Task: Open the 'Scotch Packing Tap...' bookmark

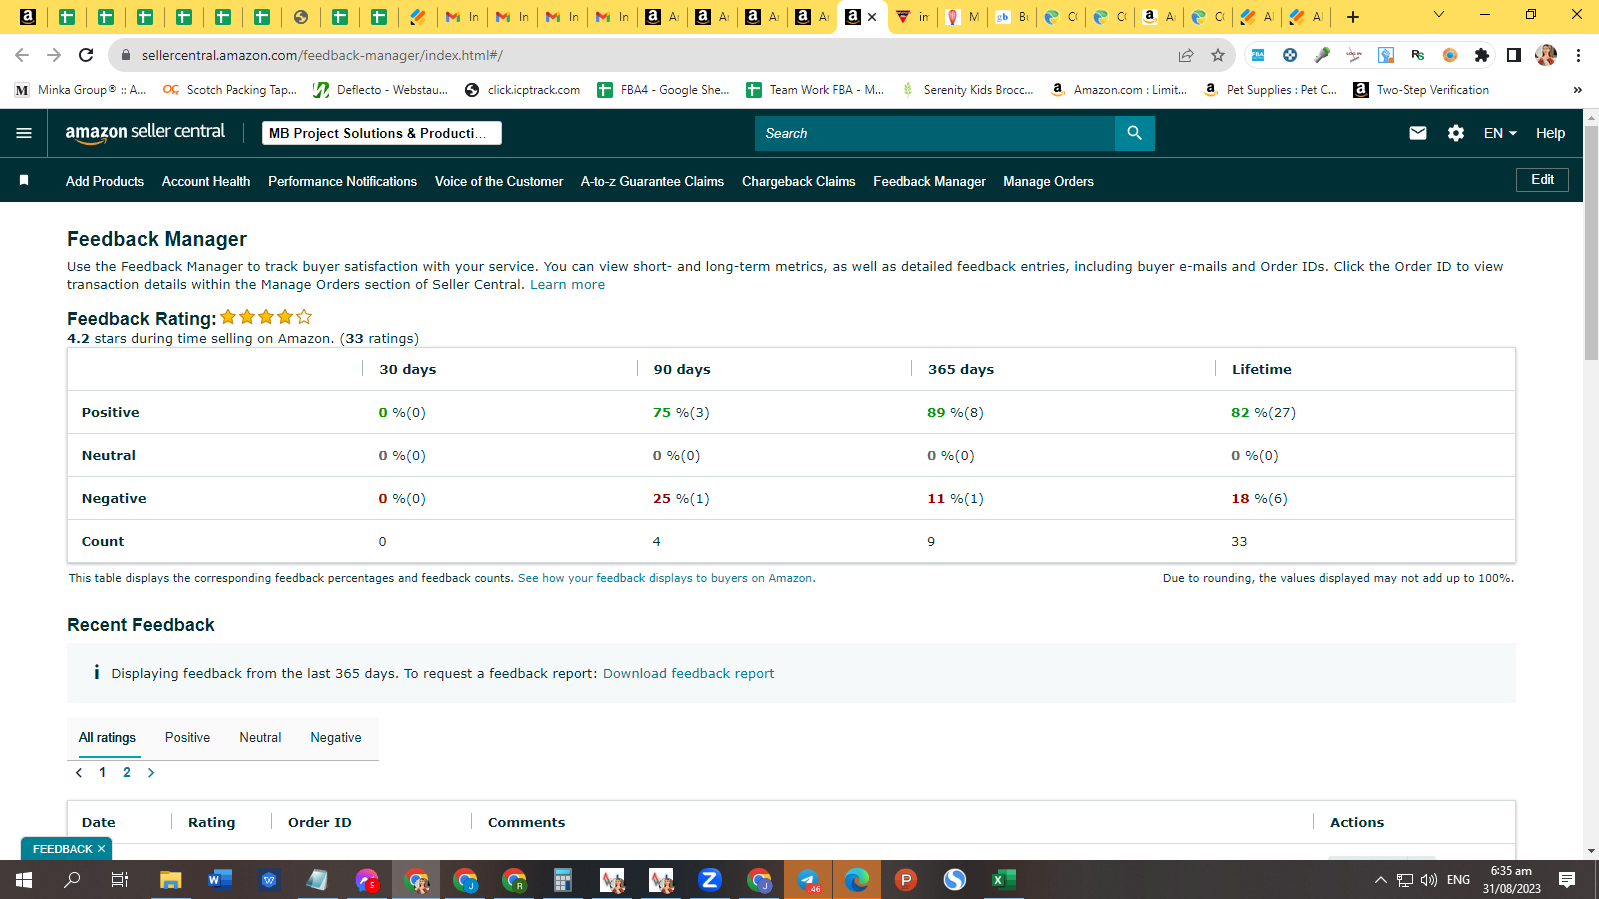Action: (230, 90)
